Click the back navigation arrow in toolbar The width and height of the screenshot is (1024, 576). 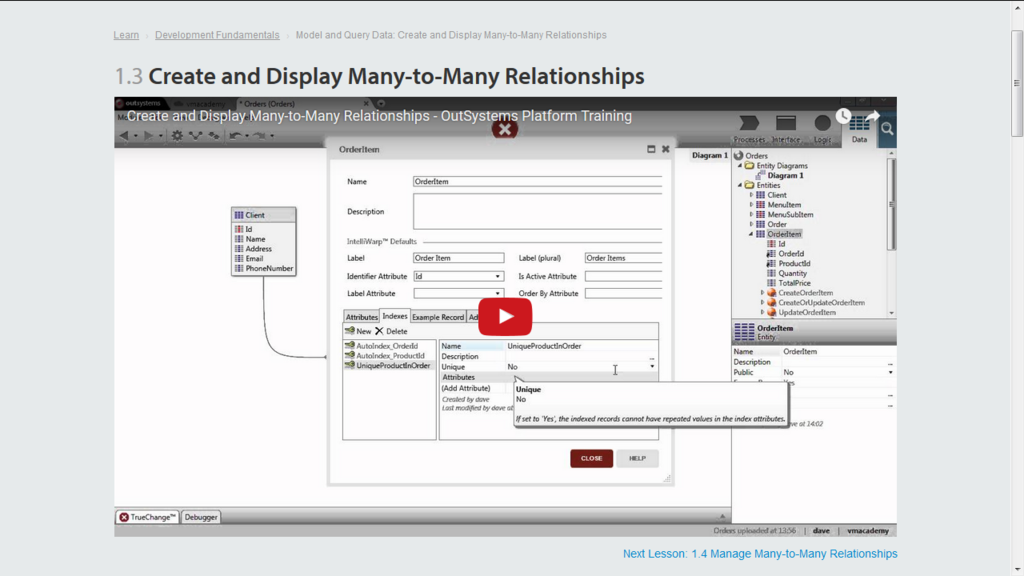tap(124, 136)
